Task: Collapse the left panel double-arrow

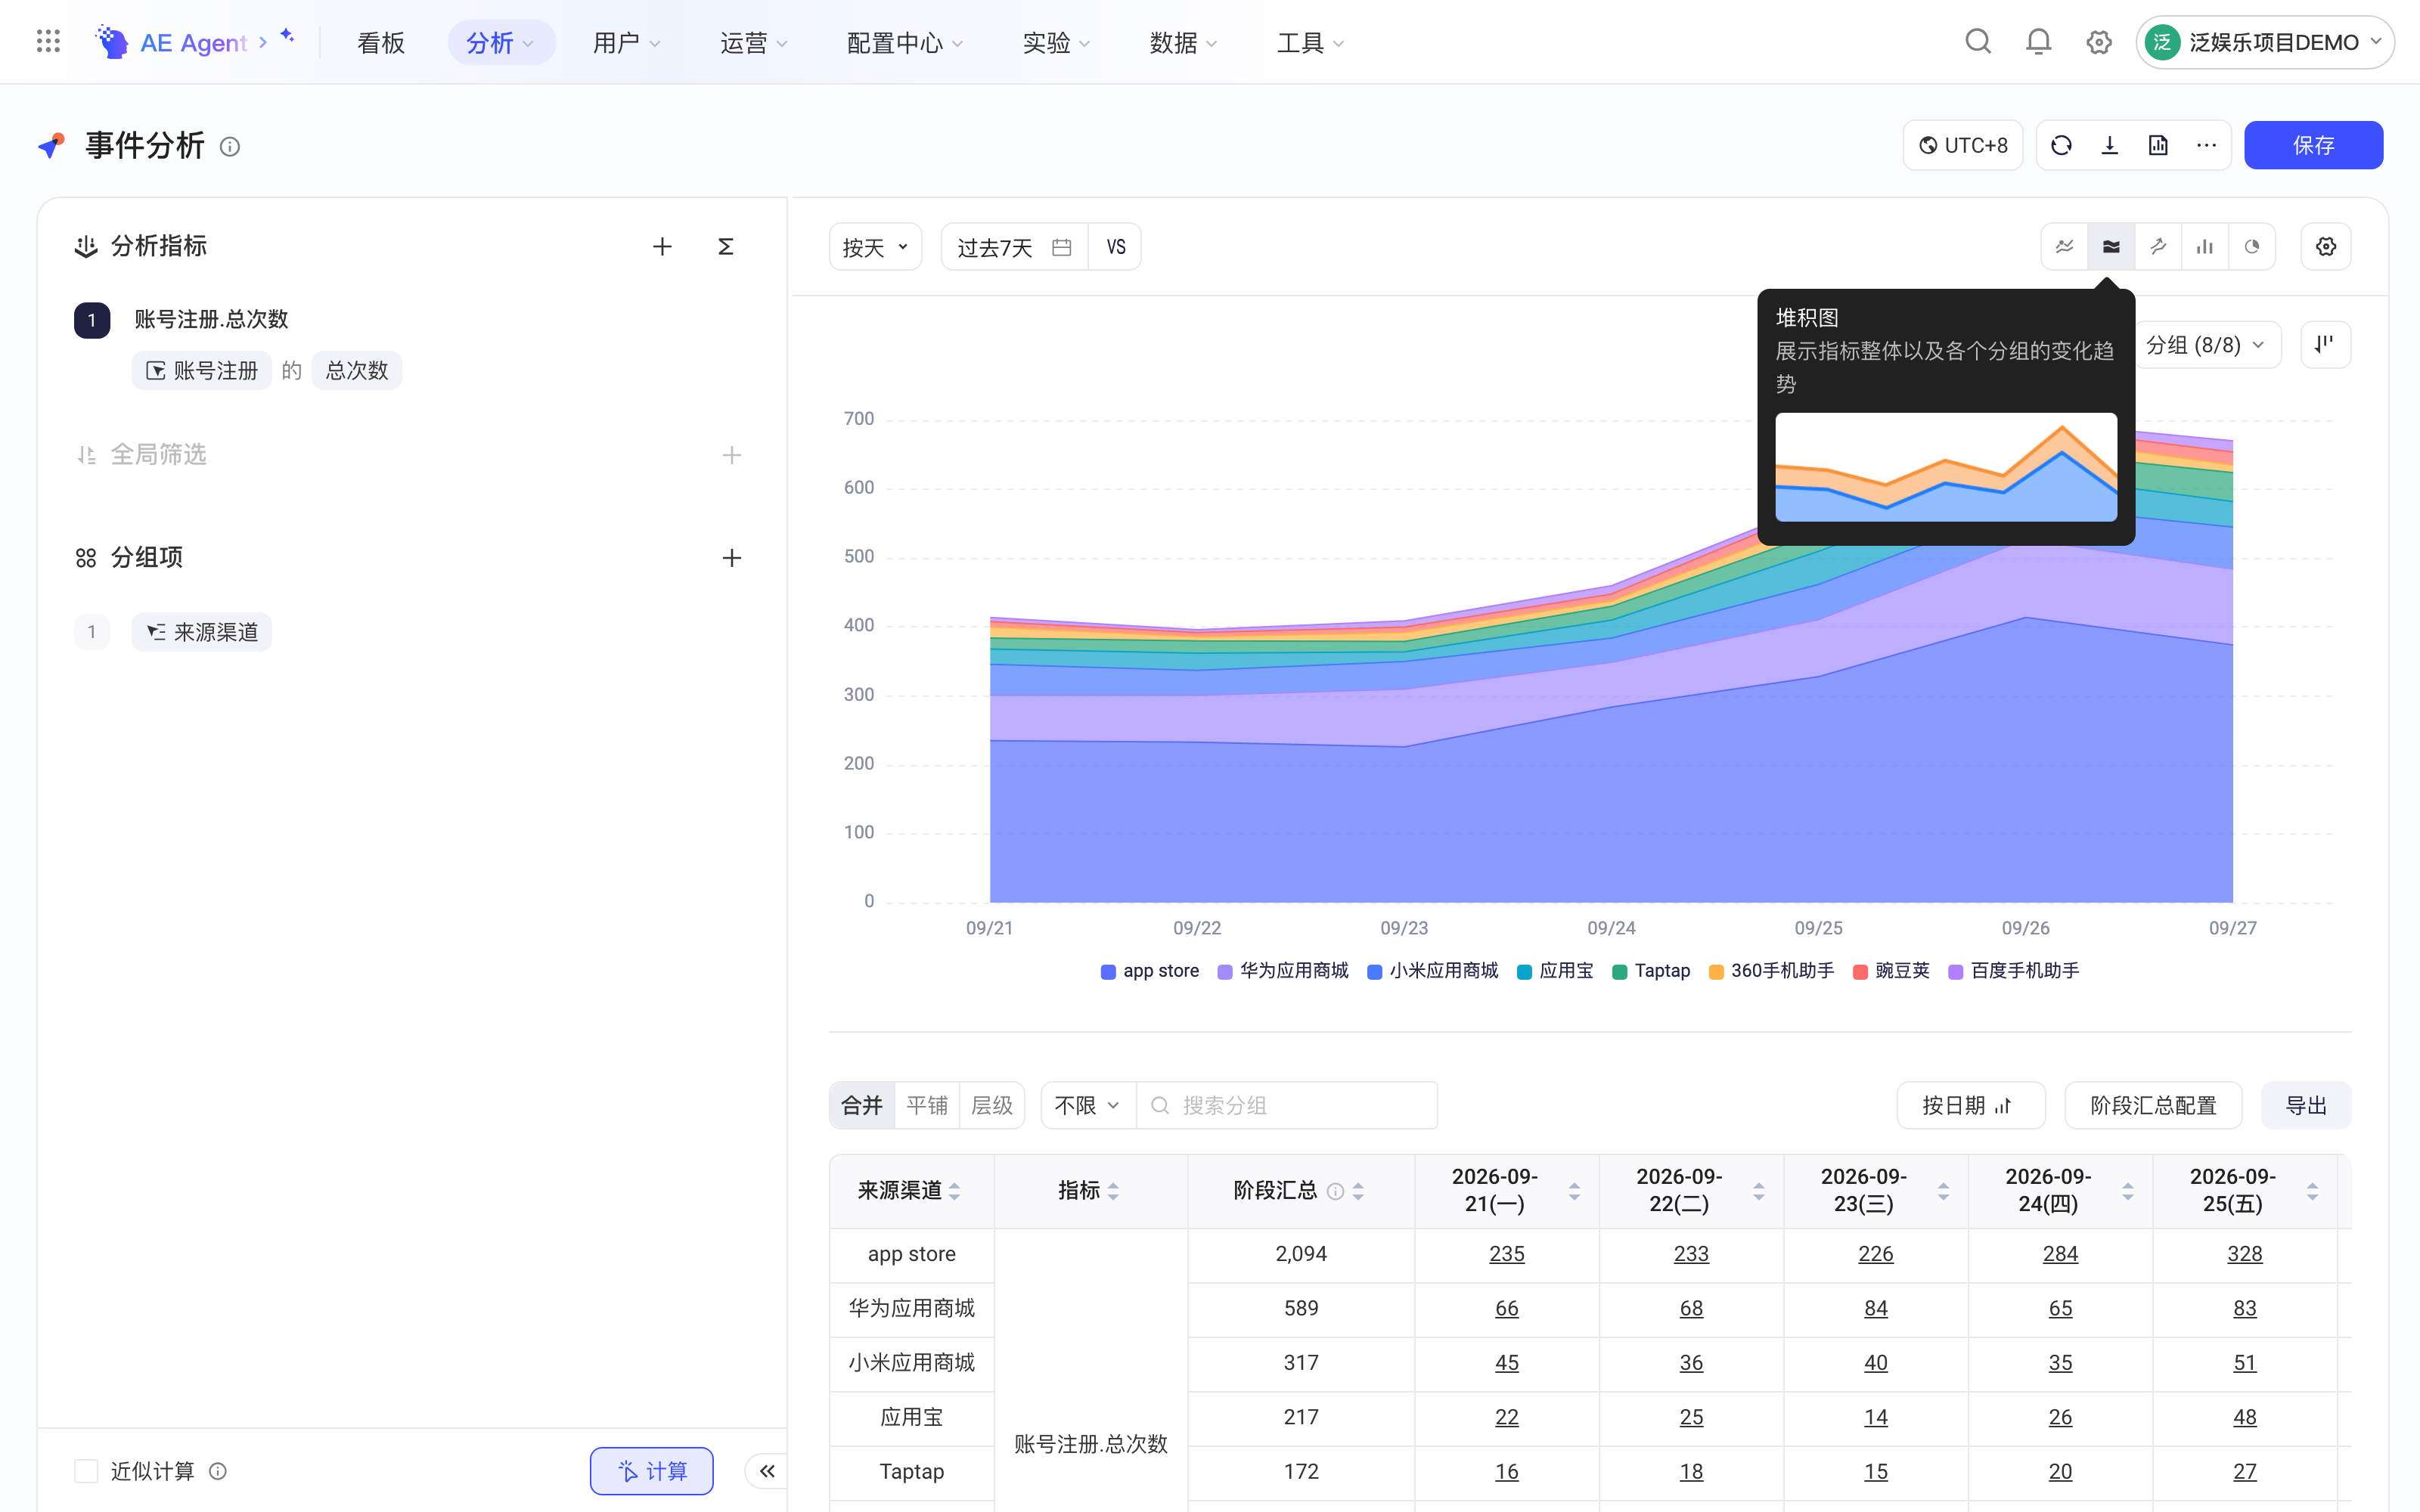Action: [767, 1471]
